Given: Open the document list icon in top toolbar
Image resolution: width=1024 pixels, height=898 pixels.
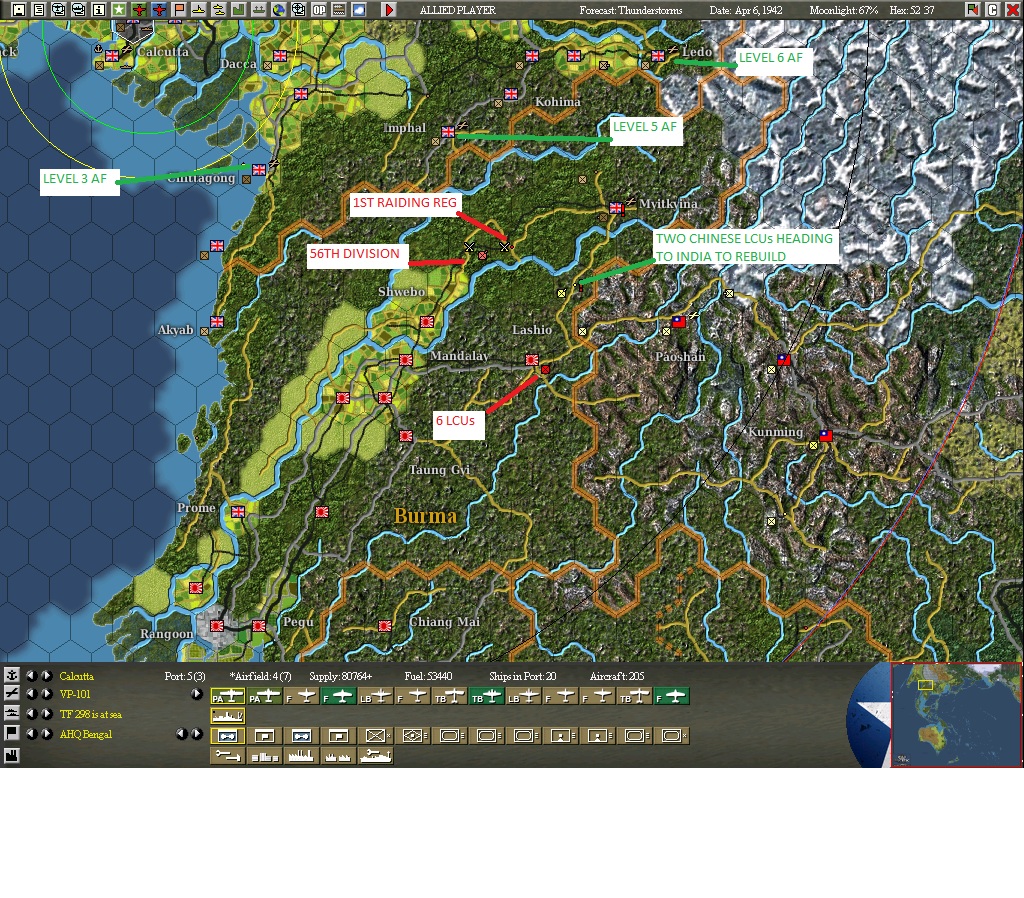Looking at the screenshot, I should tap(39, 10).
